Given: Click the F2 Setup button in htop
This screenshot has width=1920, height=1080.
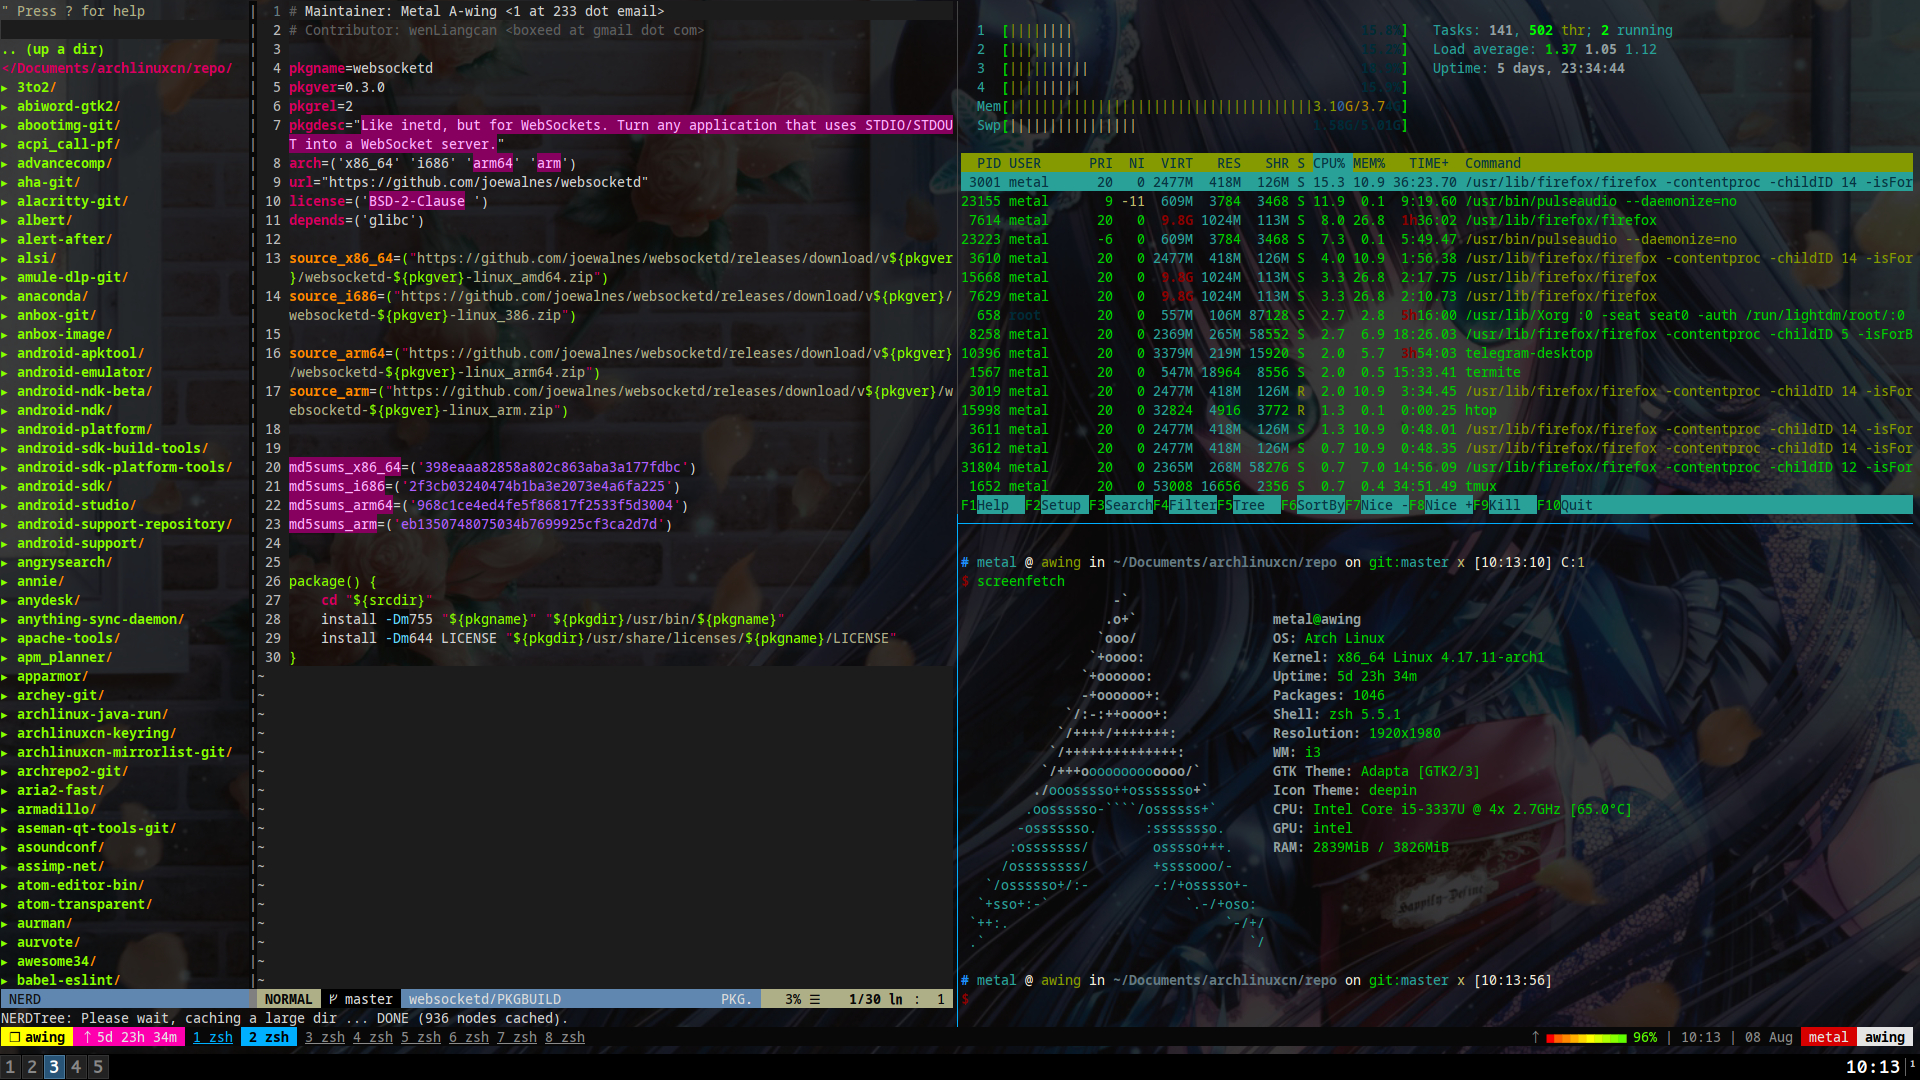Looking at the screenshot, I should (x=1053, y=506).
